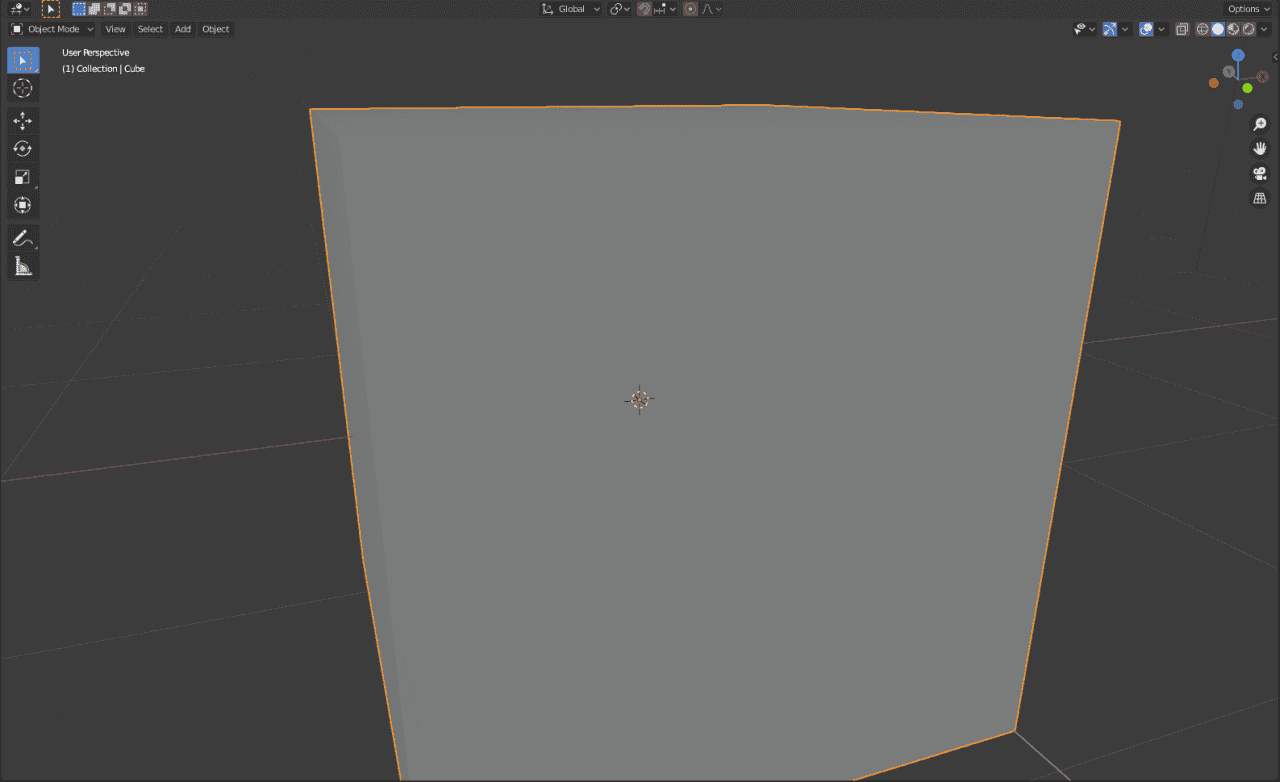Select the Rotate tool
Screen dimensions: 1280x782
click(x=22, y=148)
